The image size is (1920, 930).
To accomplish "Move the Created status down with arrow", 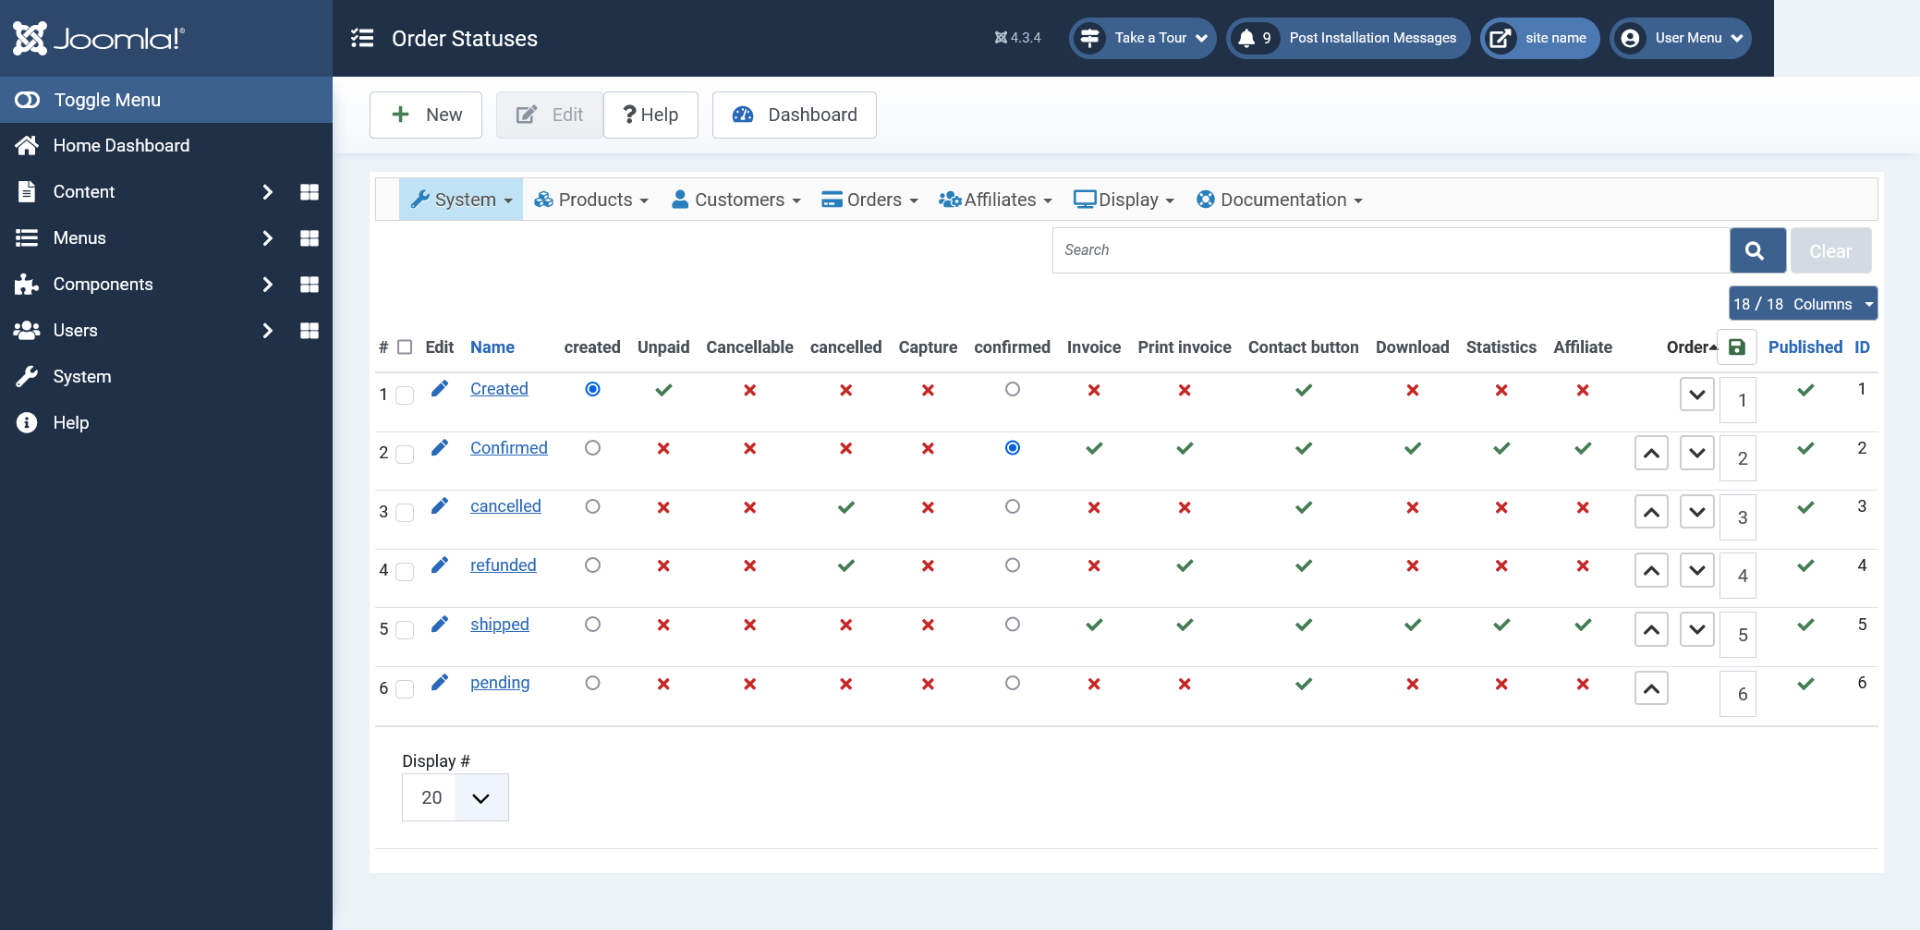I will pyautogui.click(x=1697, y=395).
